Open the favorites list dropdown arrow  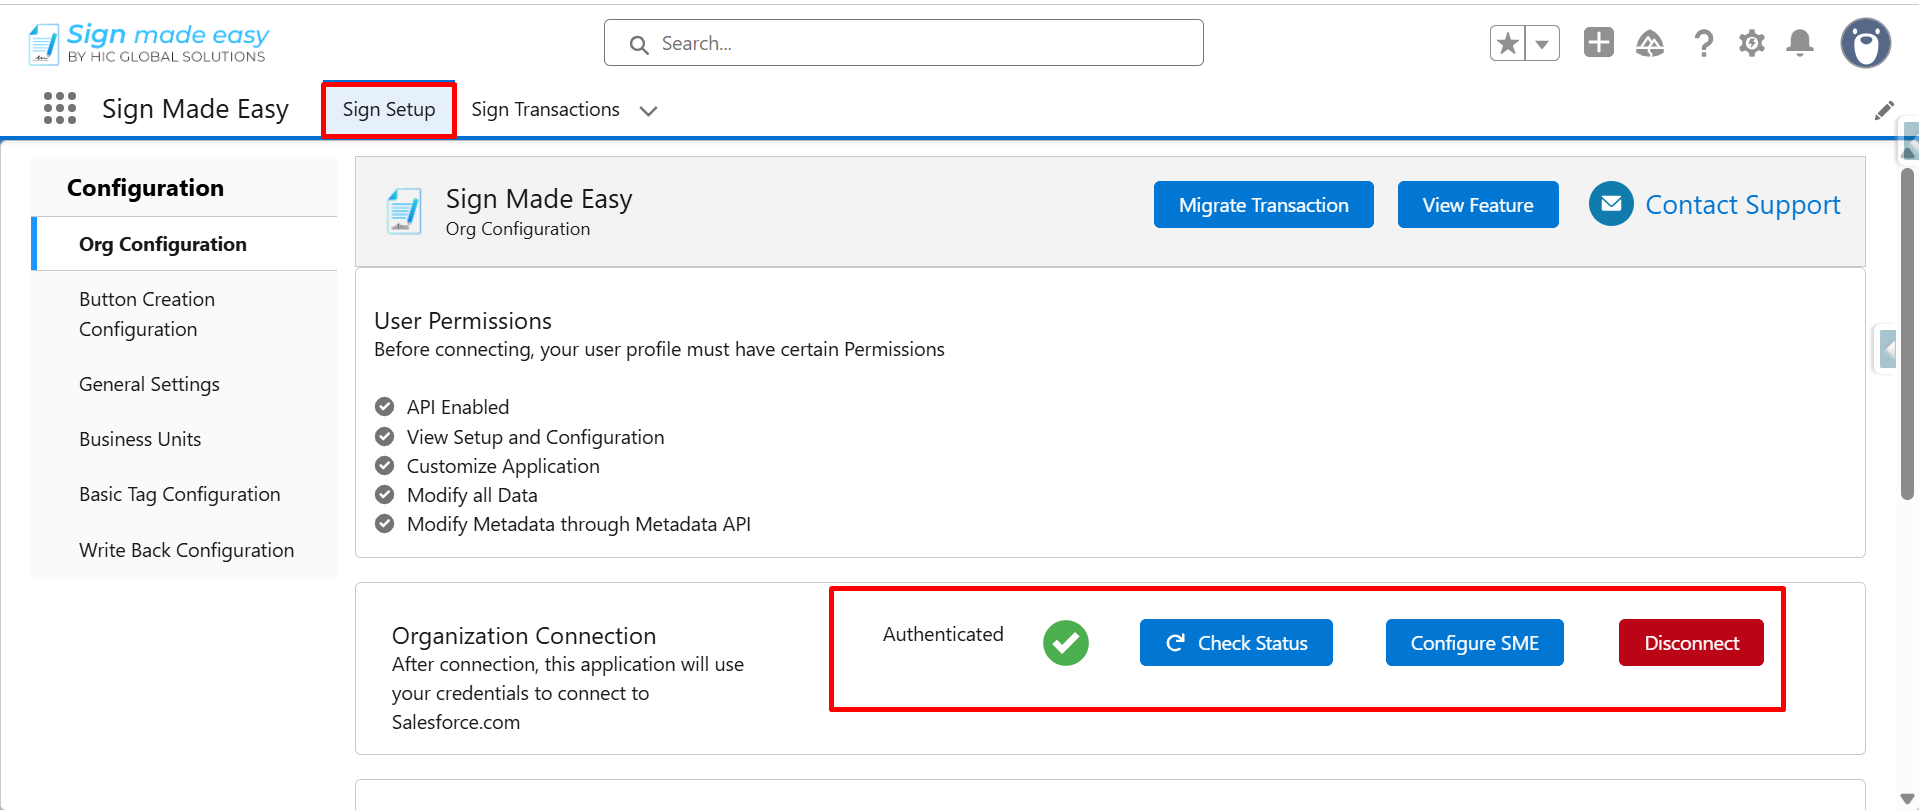[1542, 43]
